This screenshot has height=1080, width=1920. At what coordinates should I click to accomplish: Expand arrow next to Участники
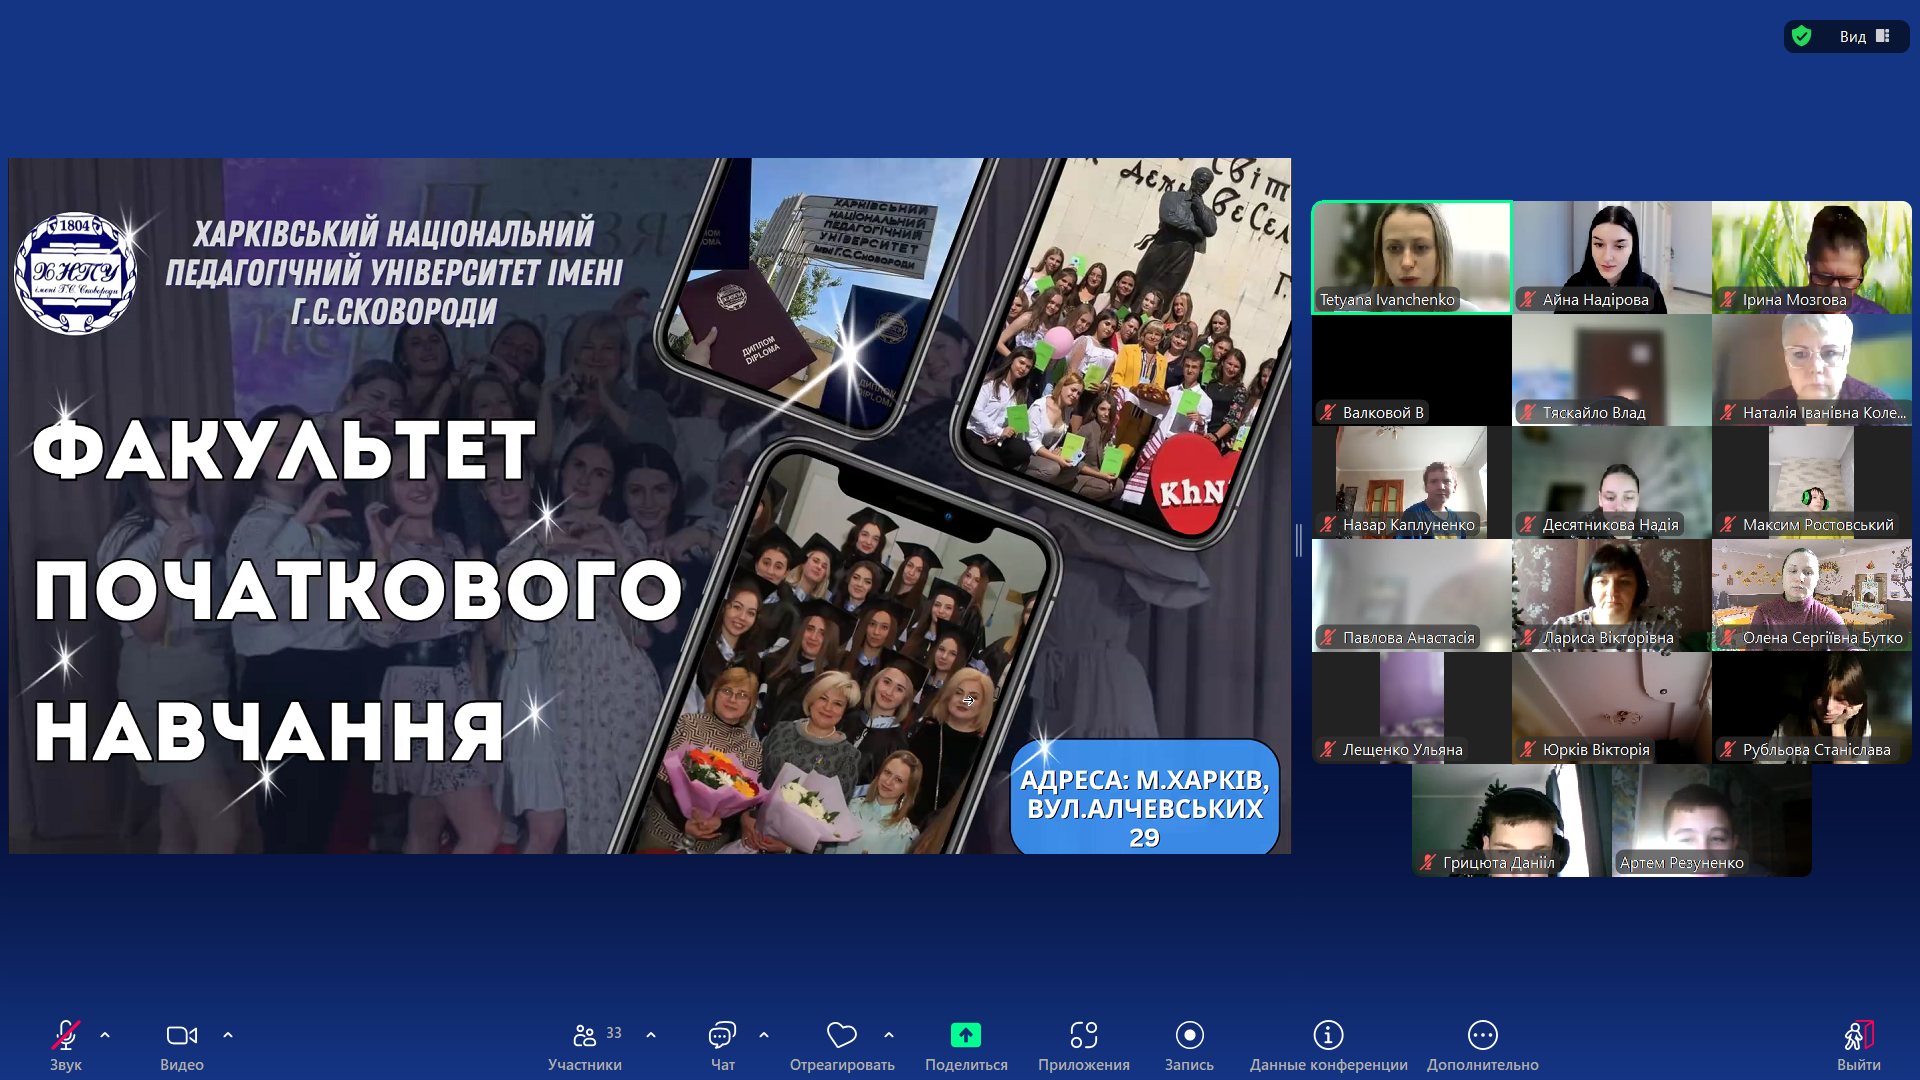coord(651,1035)
